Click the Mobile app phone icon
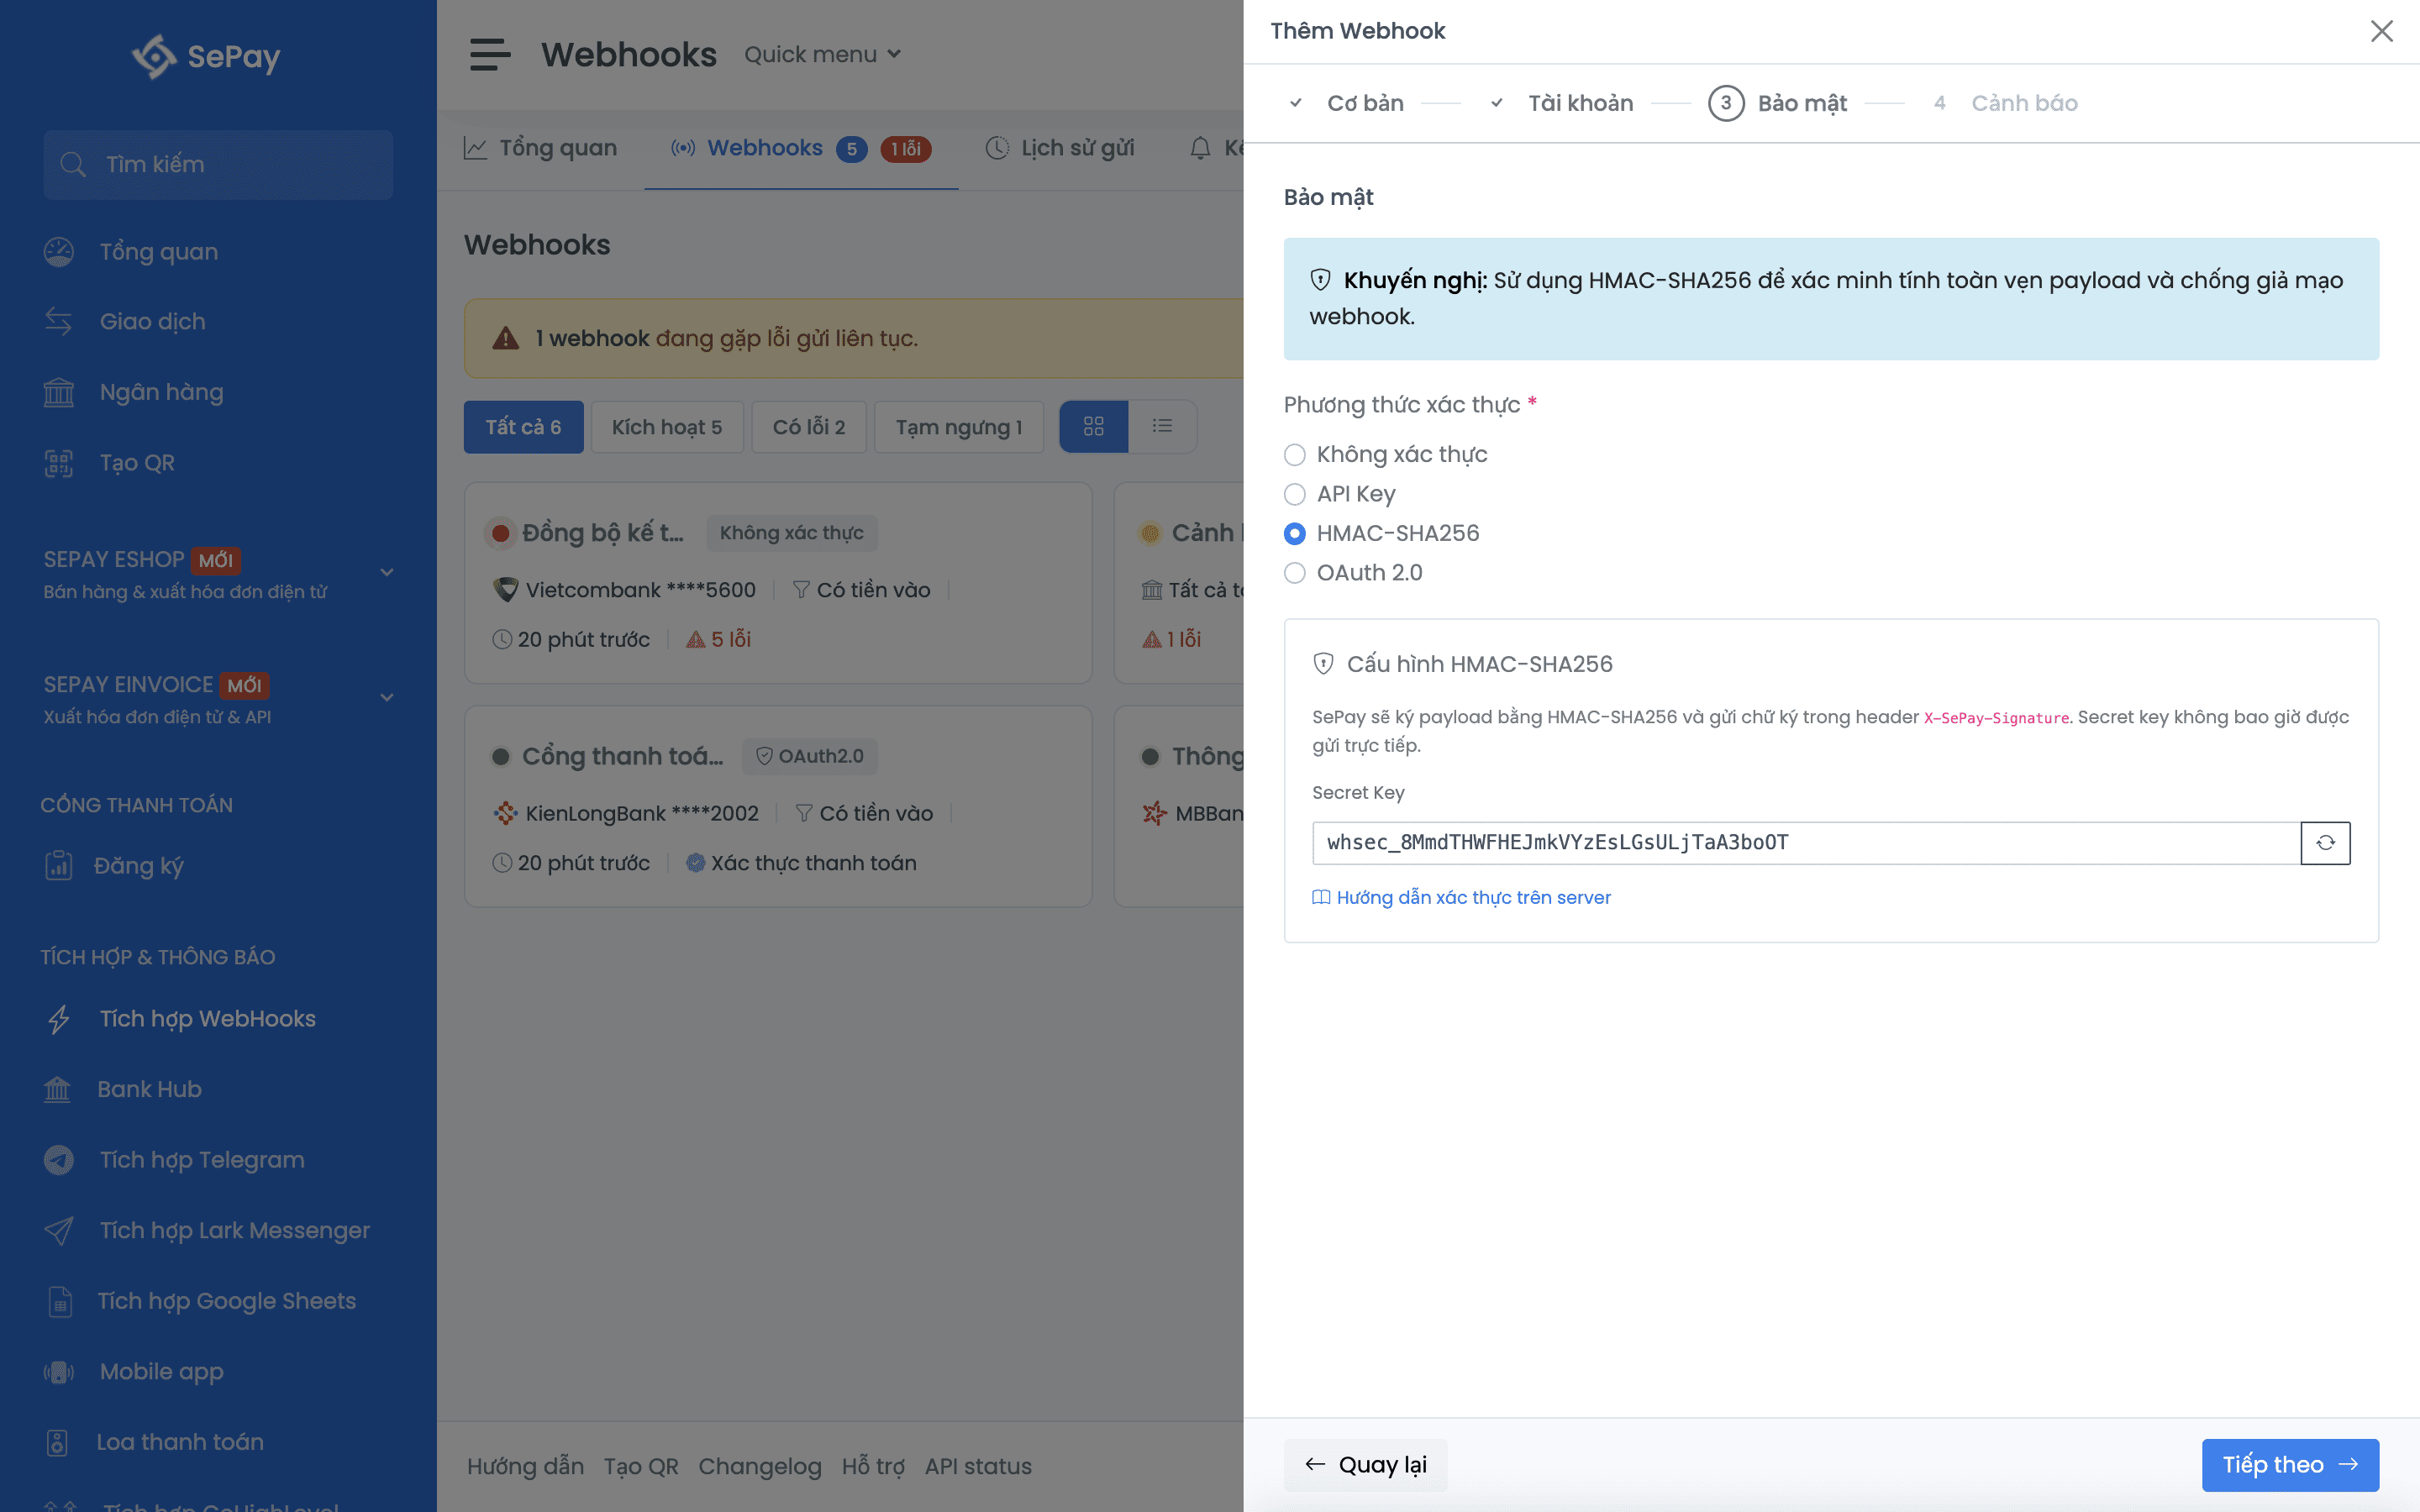 click(x=59, y=1372)
